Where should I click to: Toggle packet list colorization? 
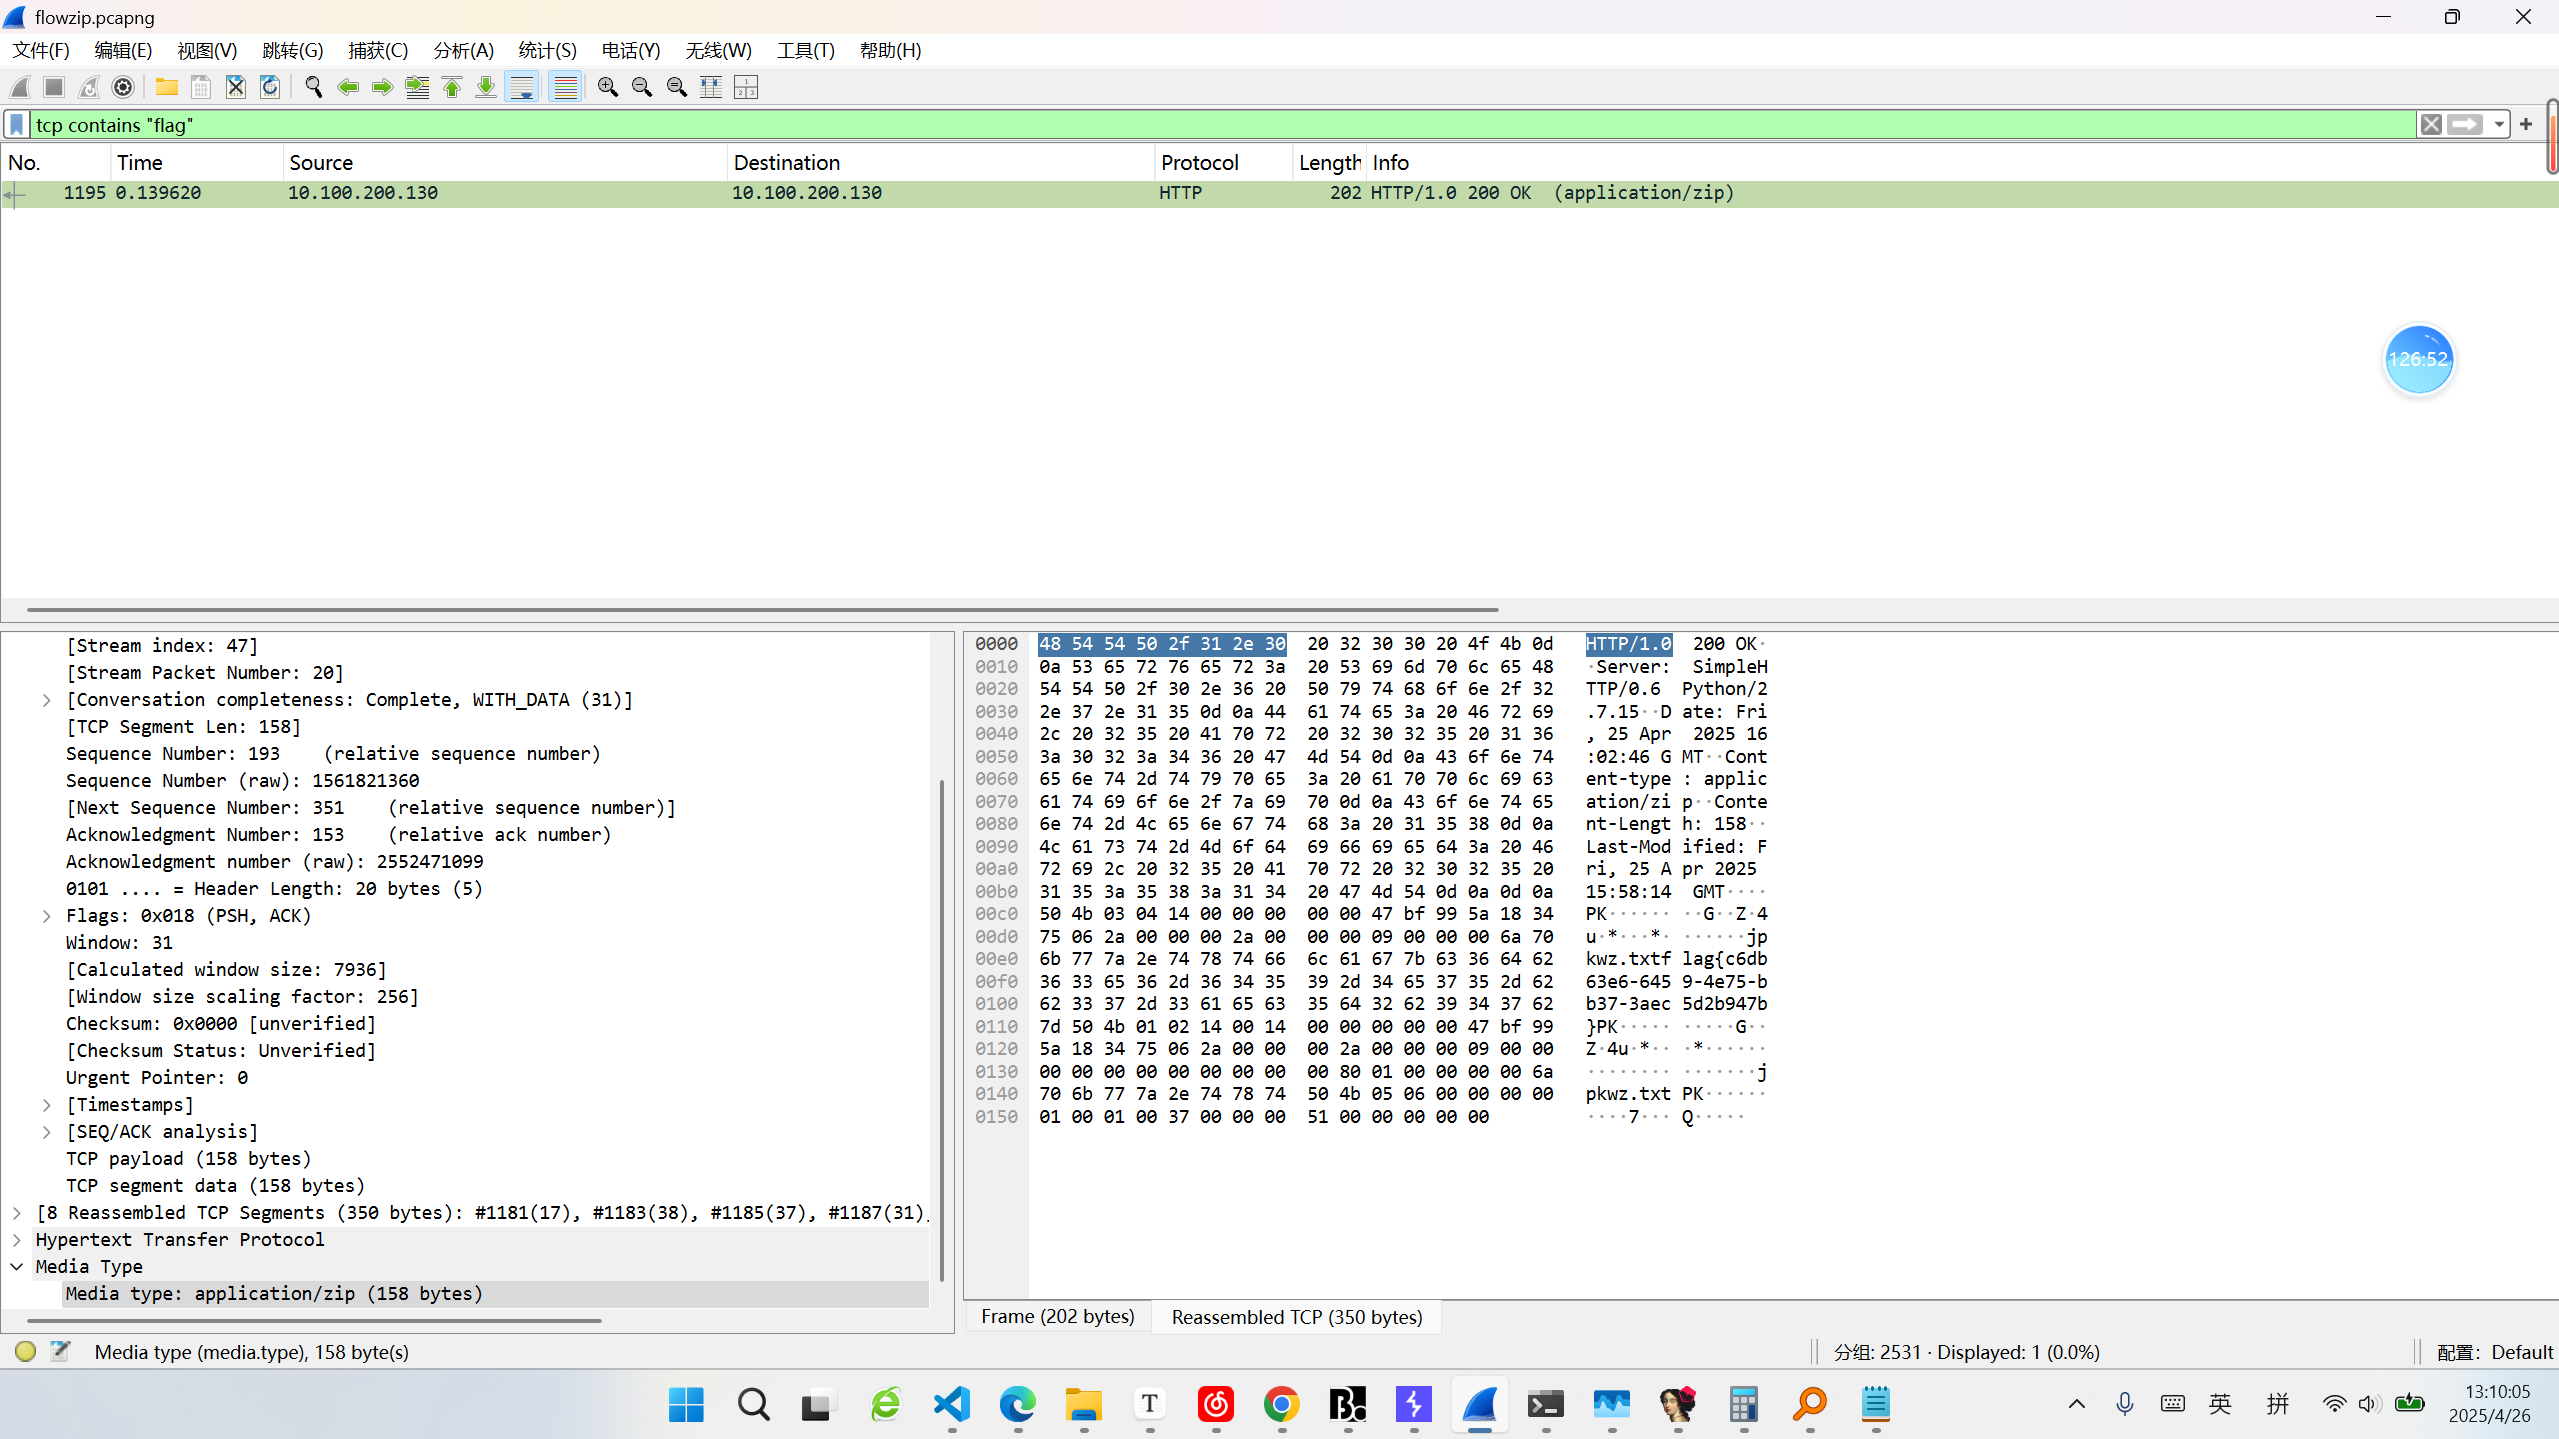(565, 87)
